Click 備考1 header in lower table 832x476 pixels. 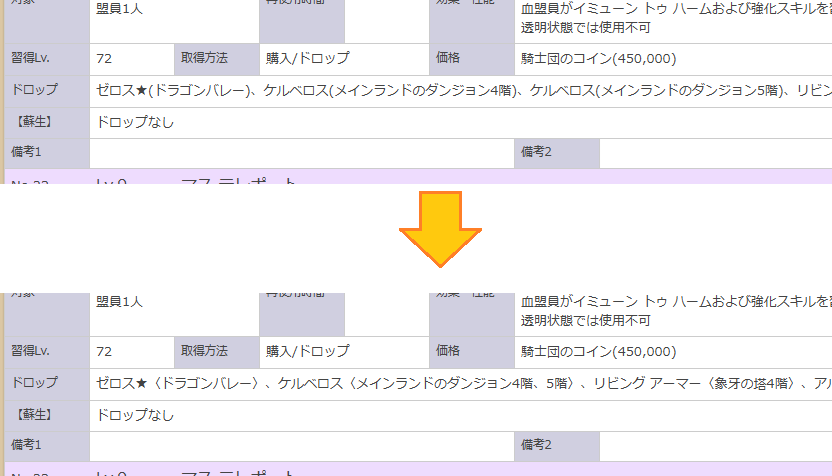coord(47,446)
